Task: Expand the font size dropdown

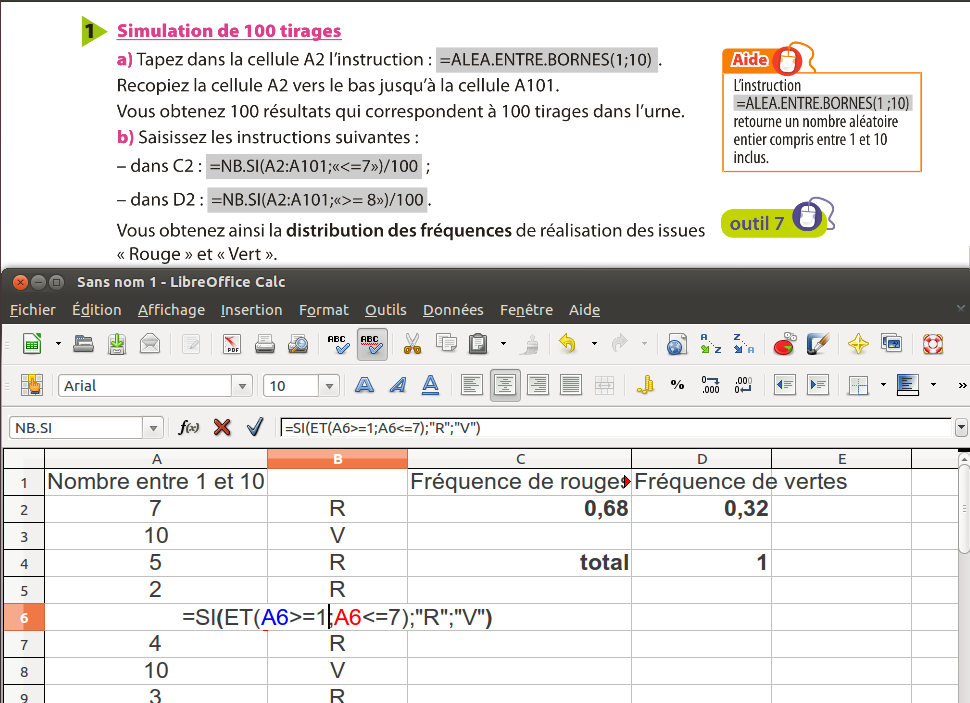Action: coord(329,386)
